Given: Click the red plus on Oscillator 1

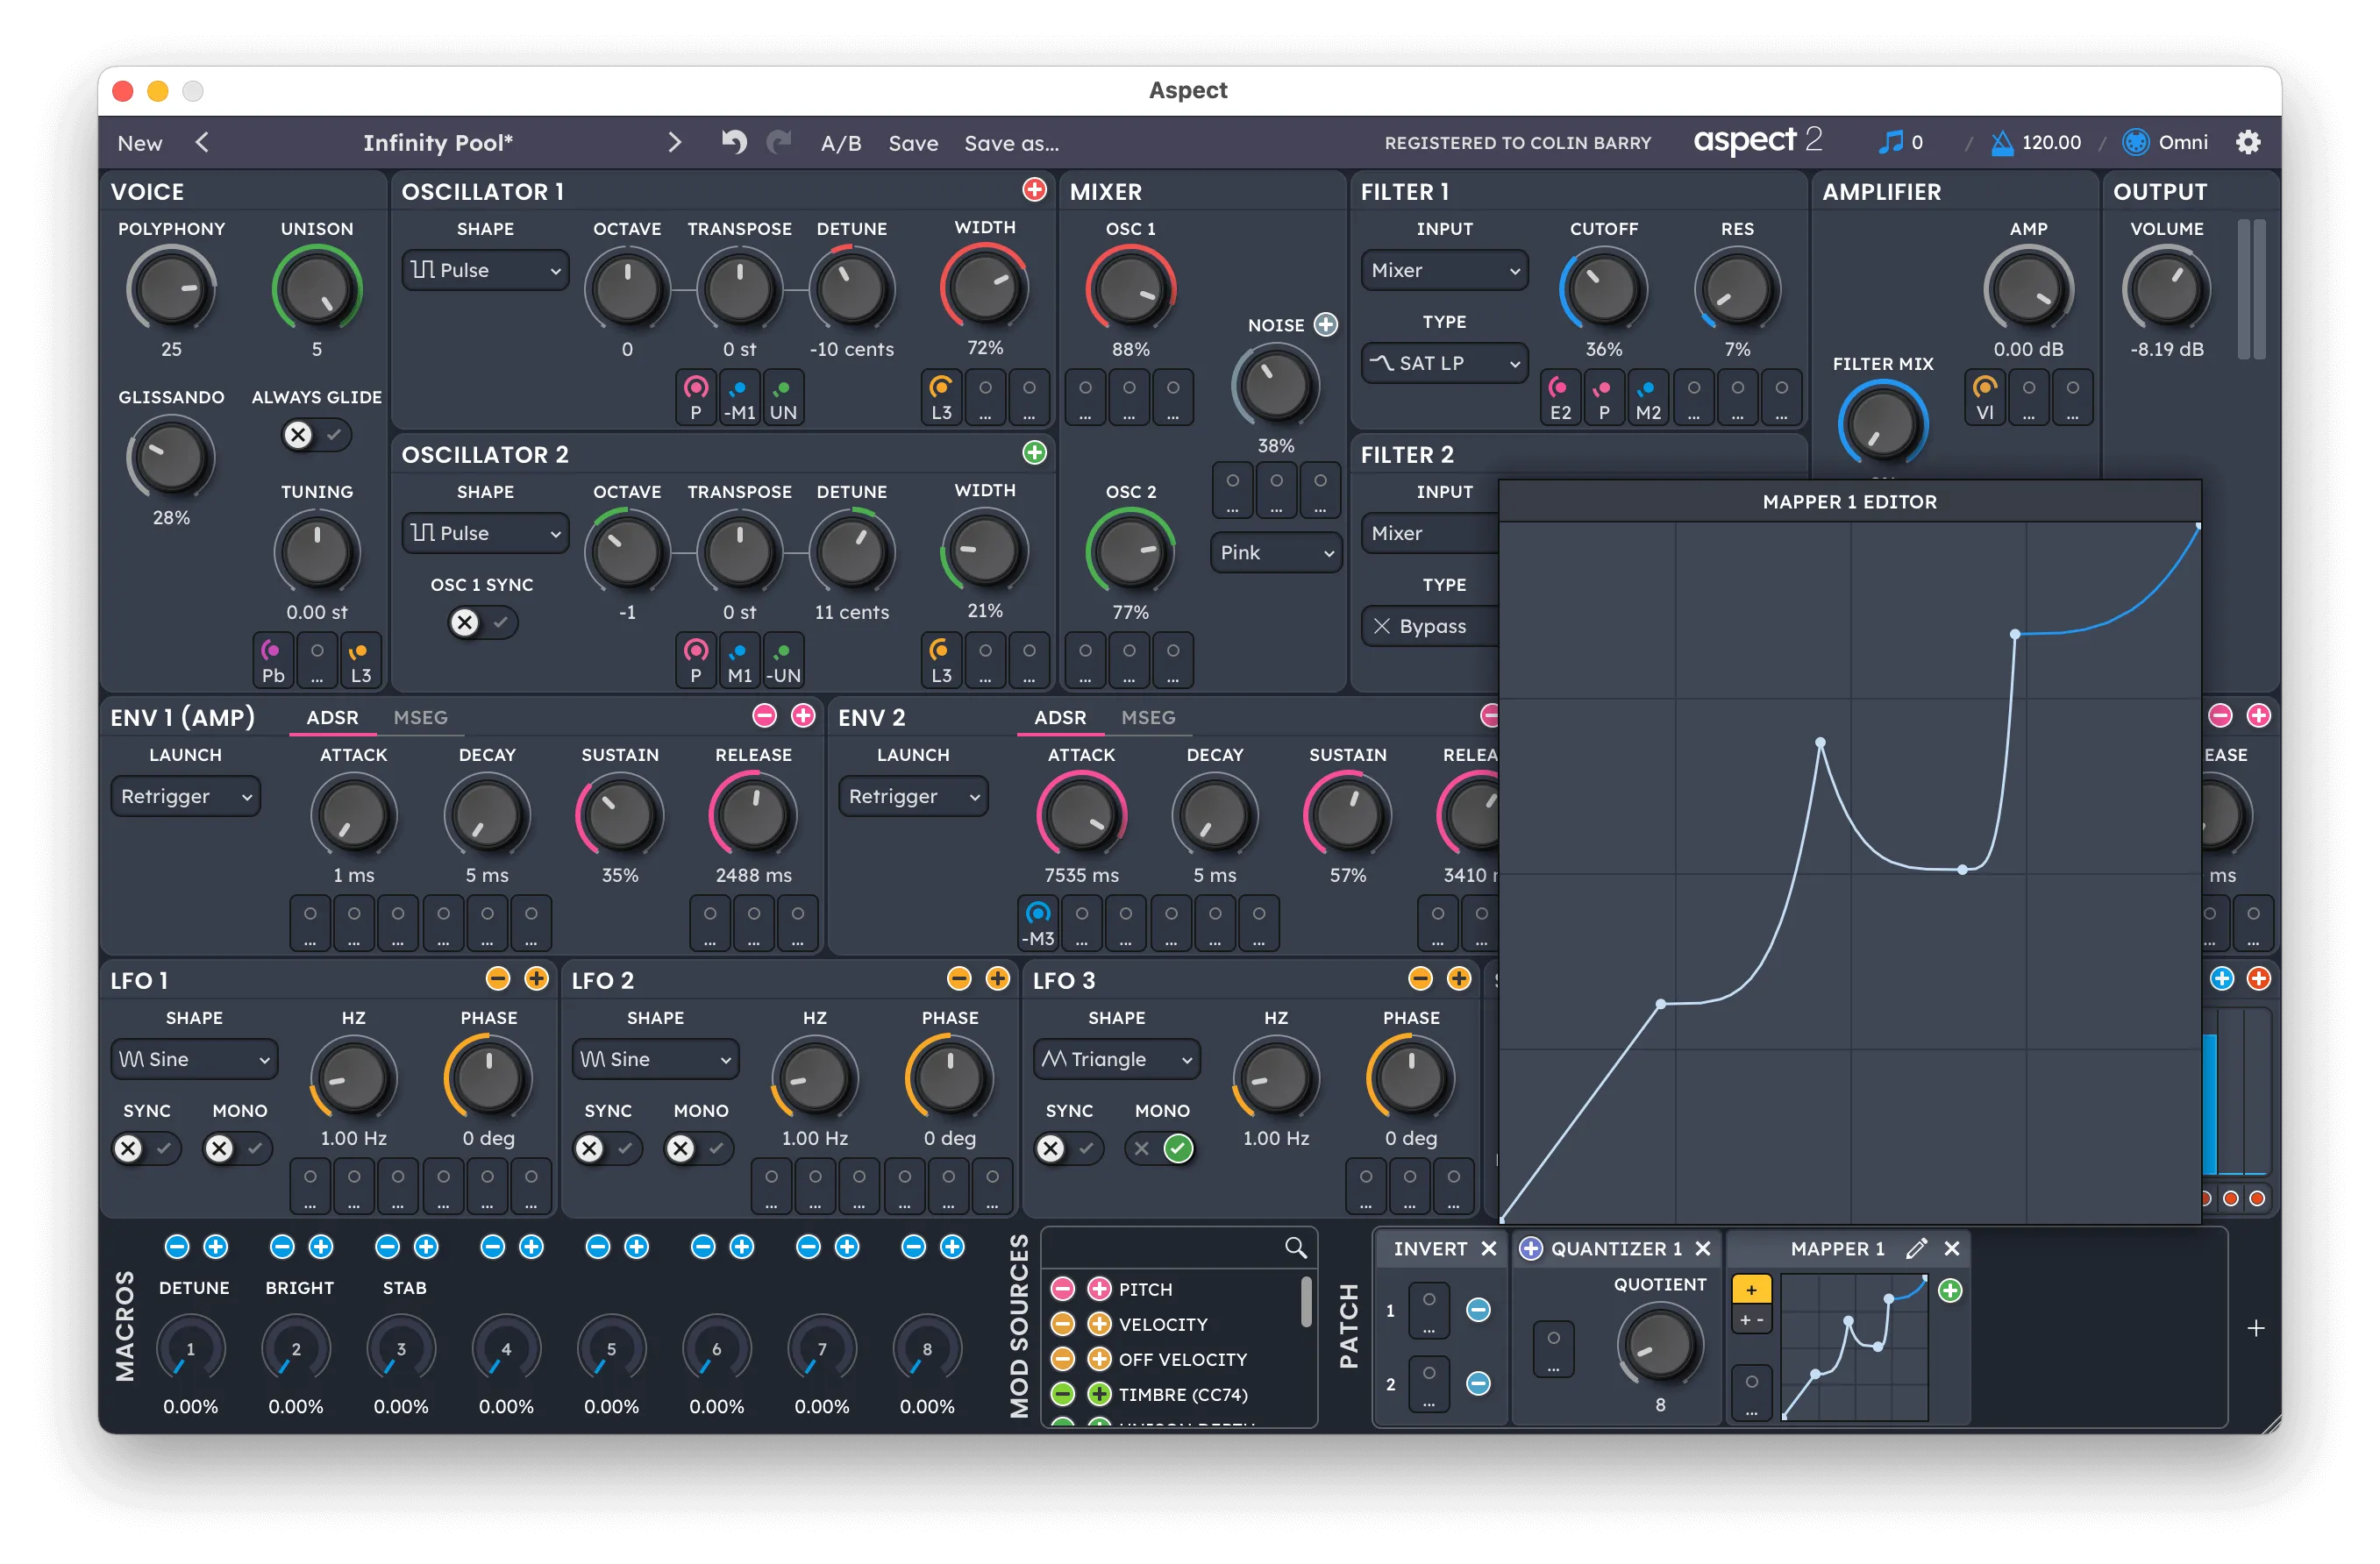Looking at the screenshot, I should (x=1034, y=189).
